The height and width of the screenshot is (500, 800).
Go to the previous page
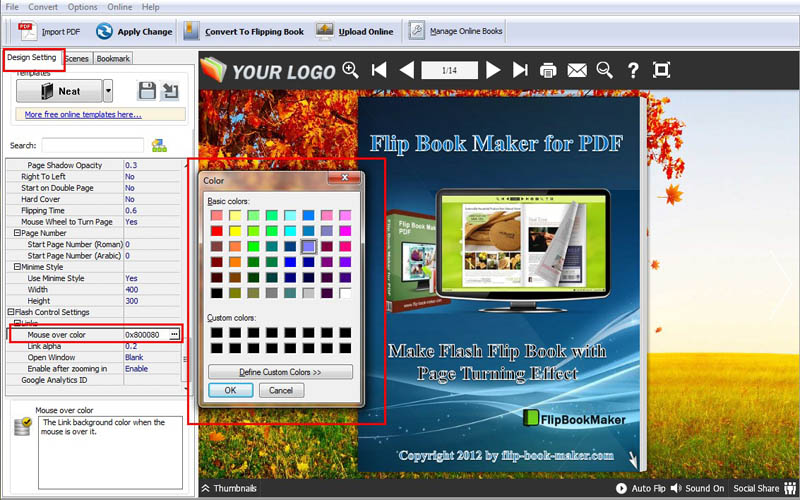point(406,70)
